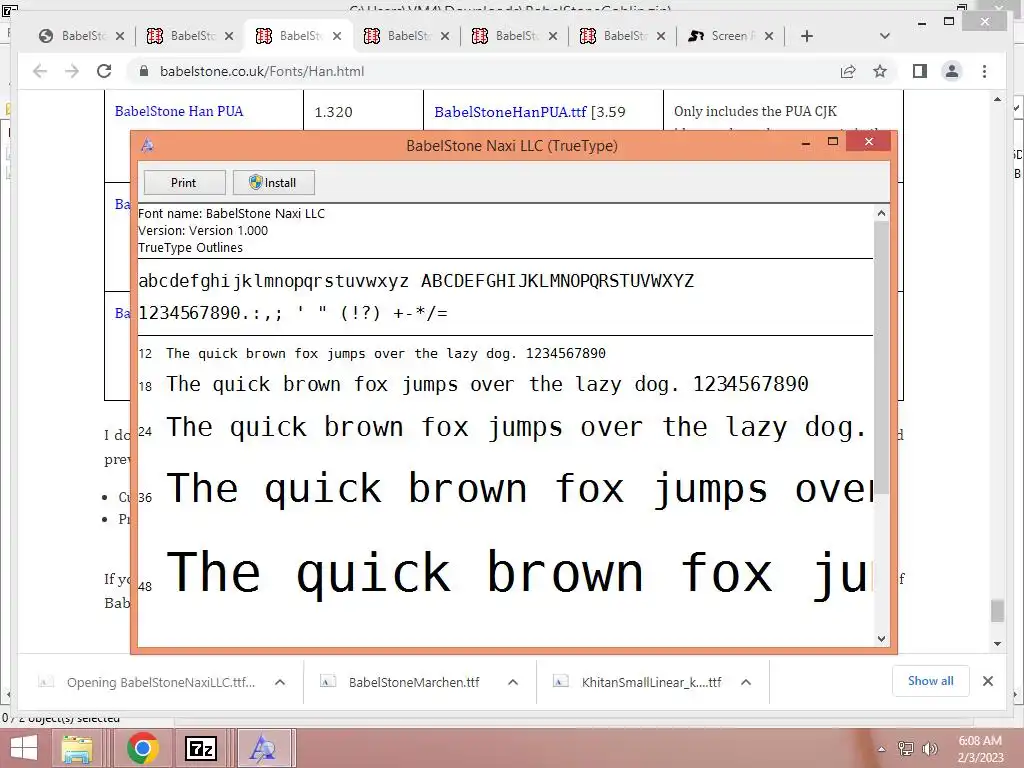Switch to the second BabelStone tab

pyautogui.click(x=190, y=36)
